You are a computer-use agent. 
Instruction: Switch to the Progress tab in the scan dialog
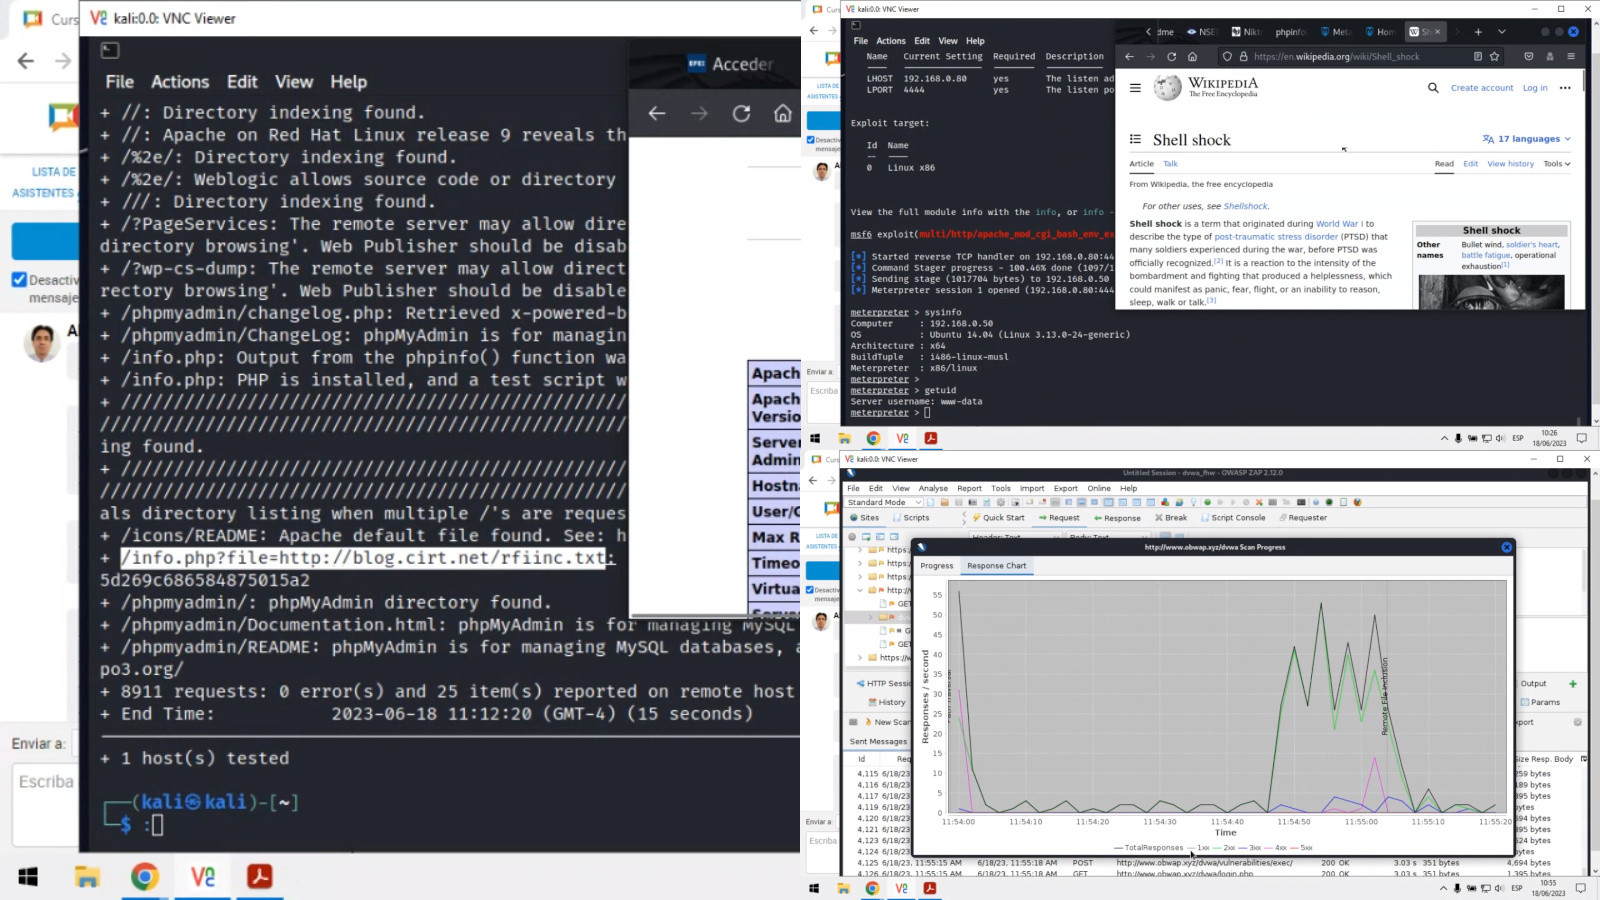coord(937,566)
